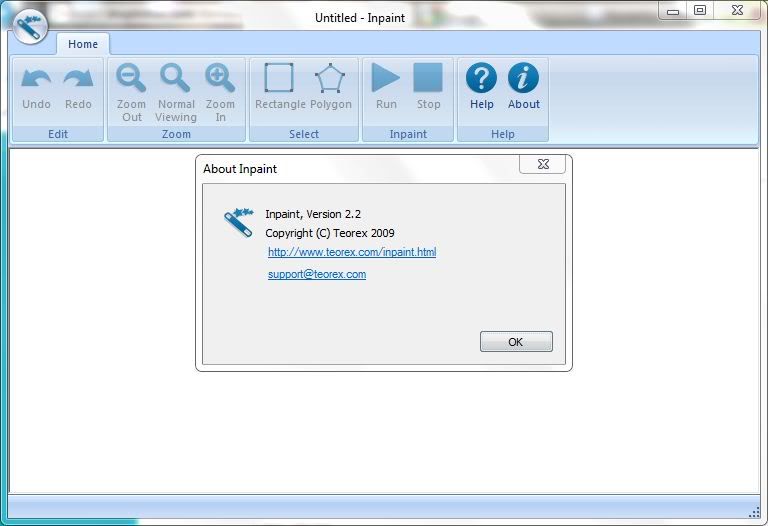
Task: Open Help from the ribbon
Action: pos(482,79)
